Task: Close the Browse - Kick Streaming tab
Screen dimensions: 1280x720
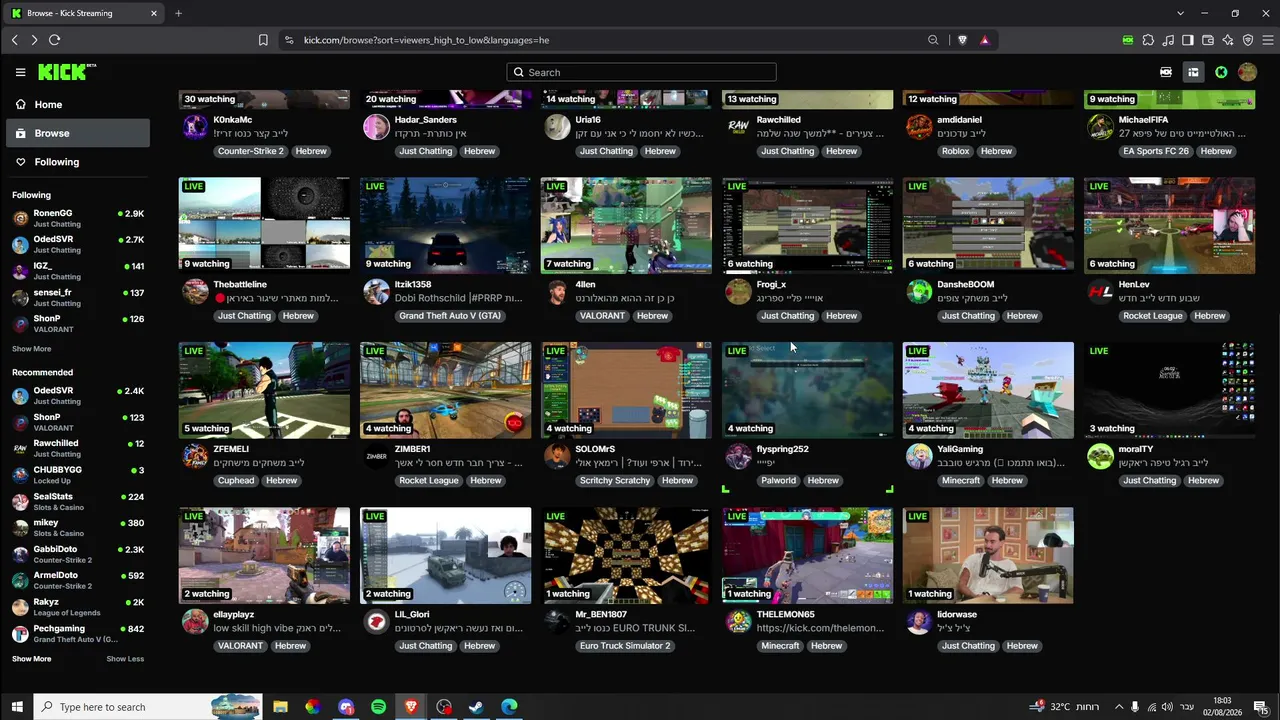Action: tap(154, 13)
